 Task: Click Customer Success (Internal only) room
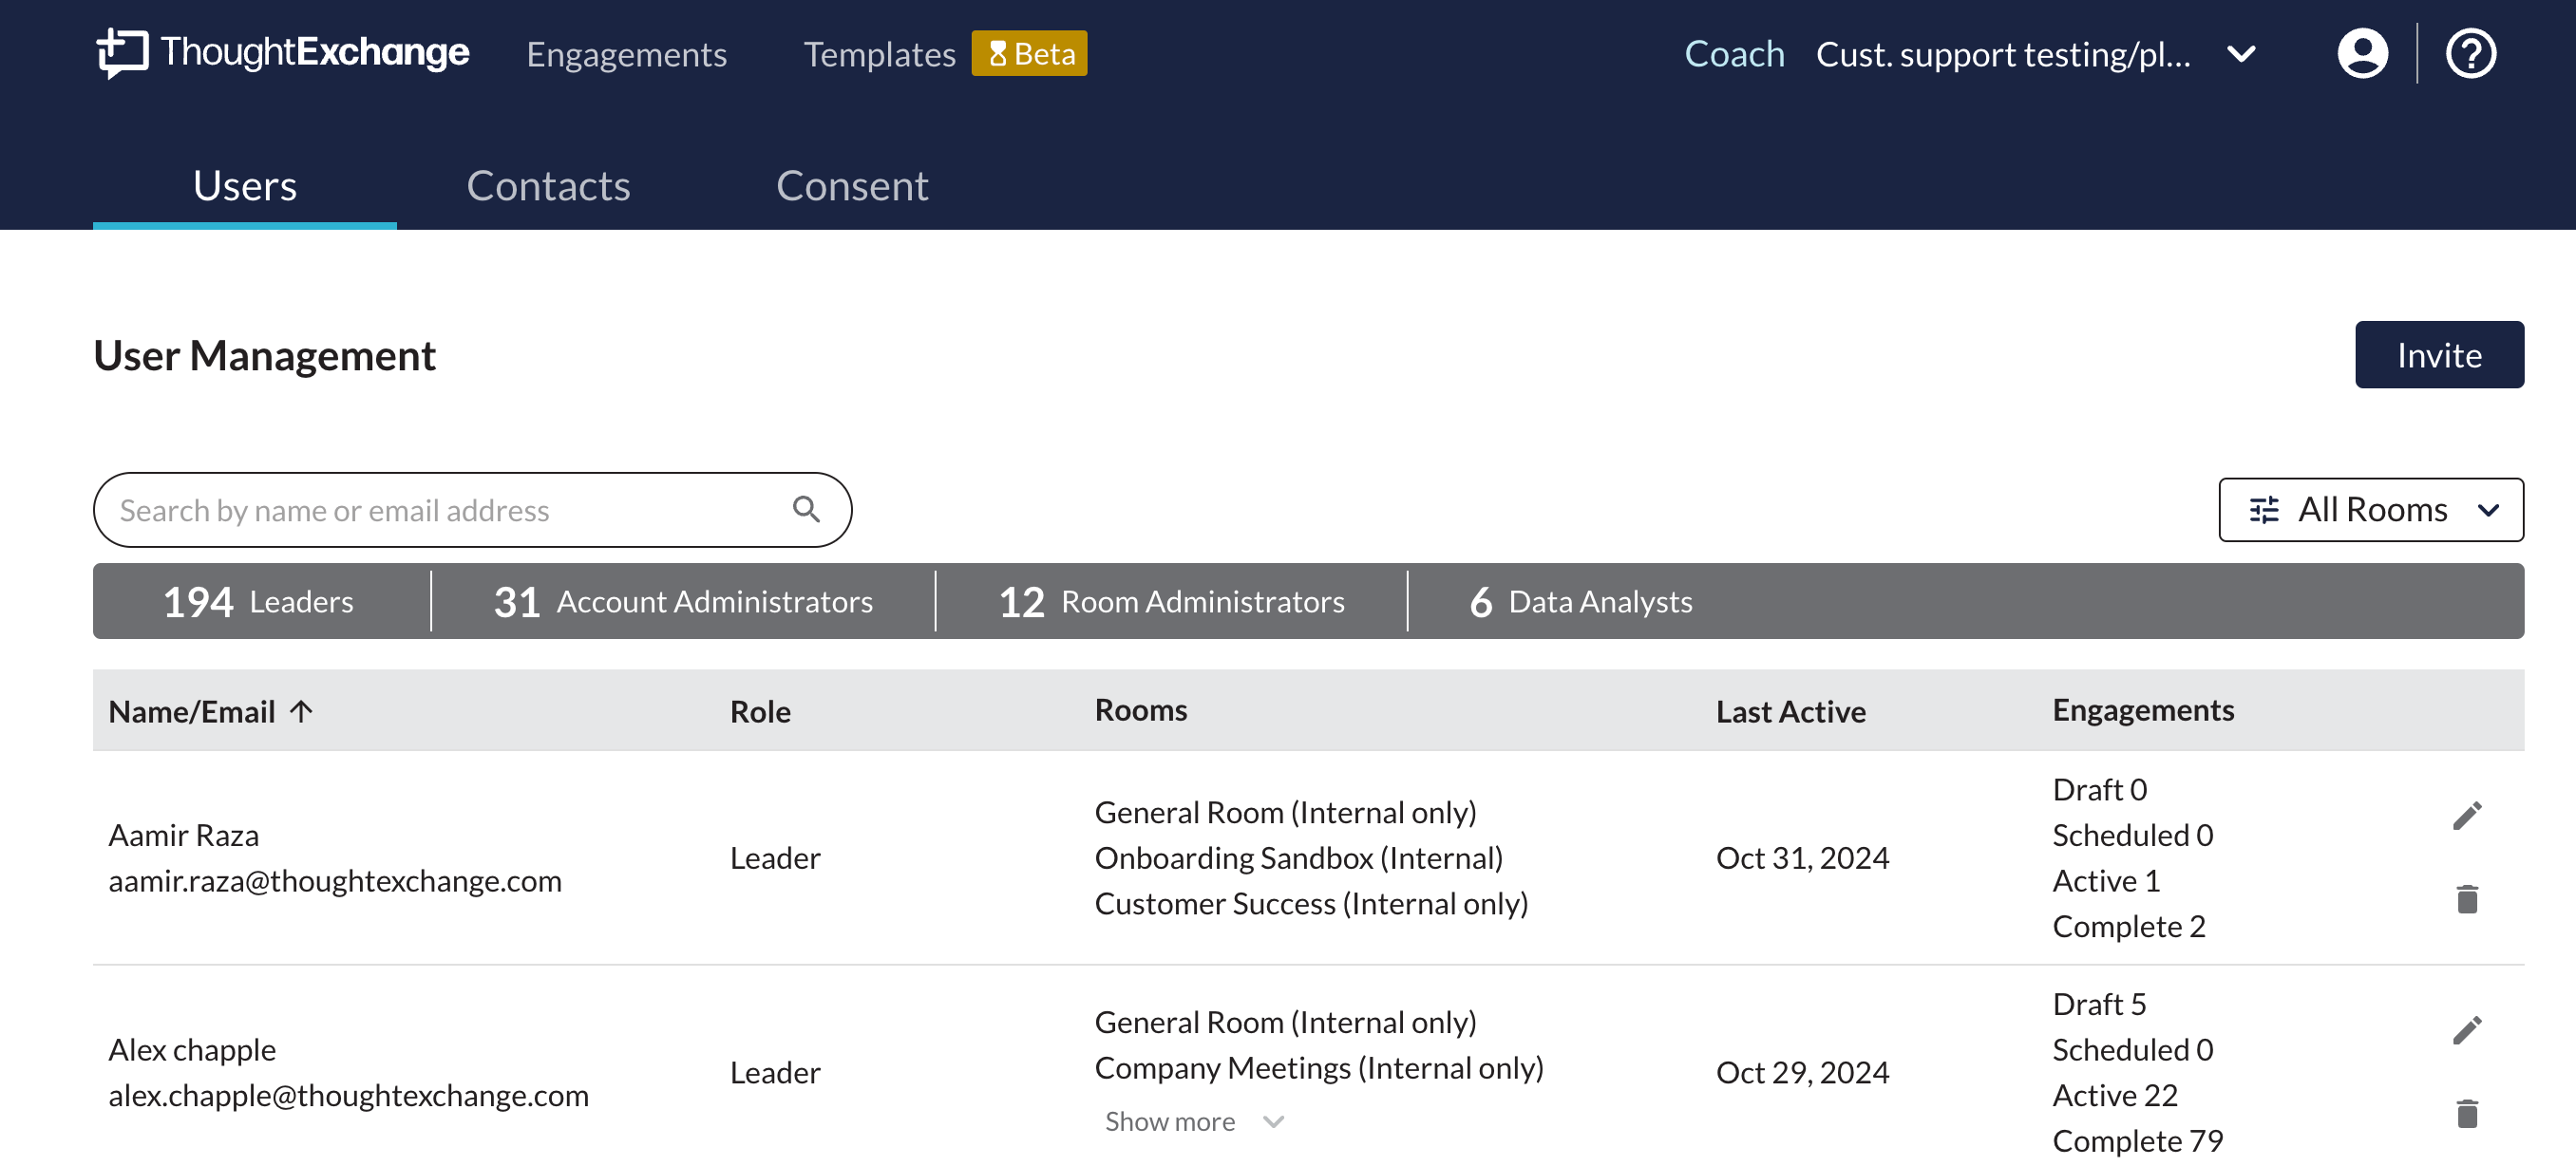(1311, 903)
